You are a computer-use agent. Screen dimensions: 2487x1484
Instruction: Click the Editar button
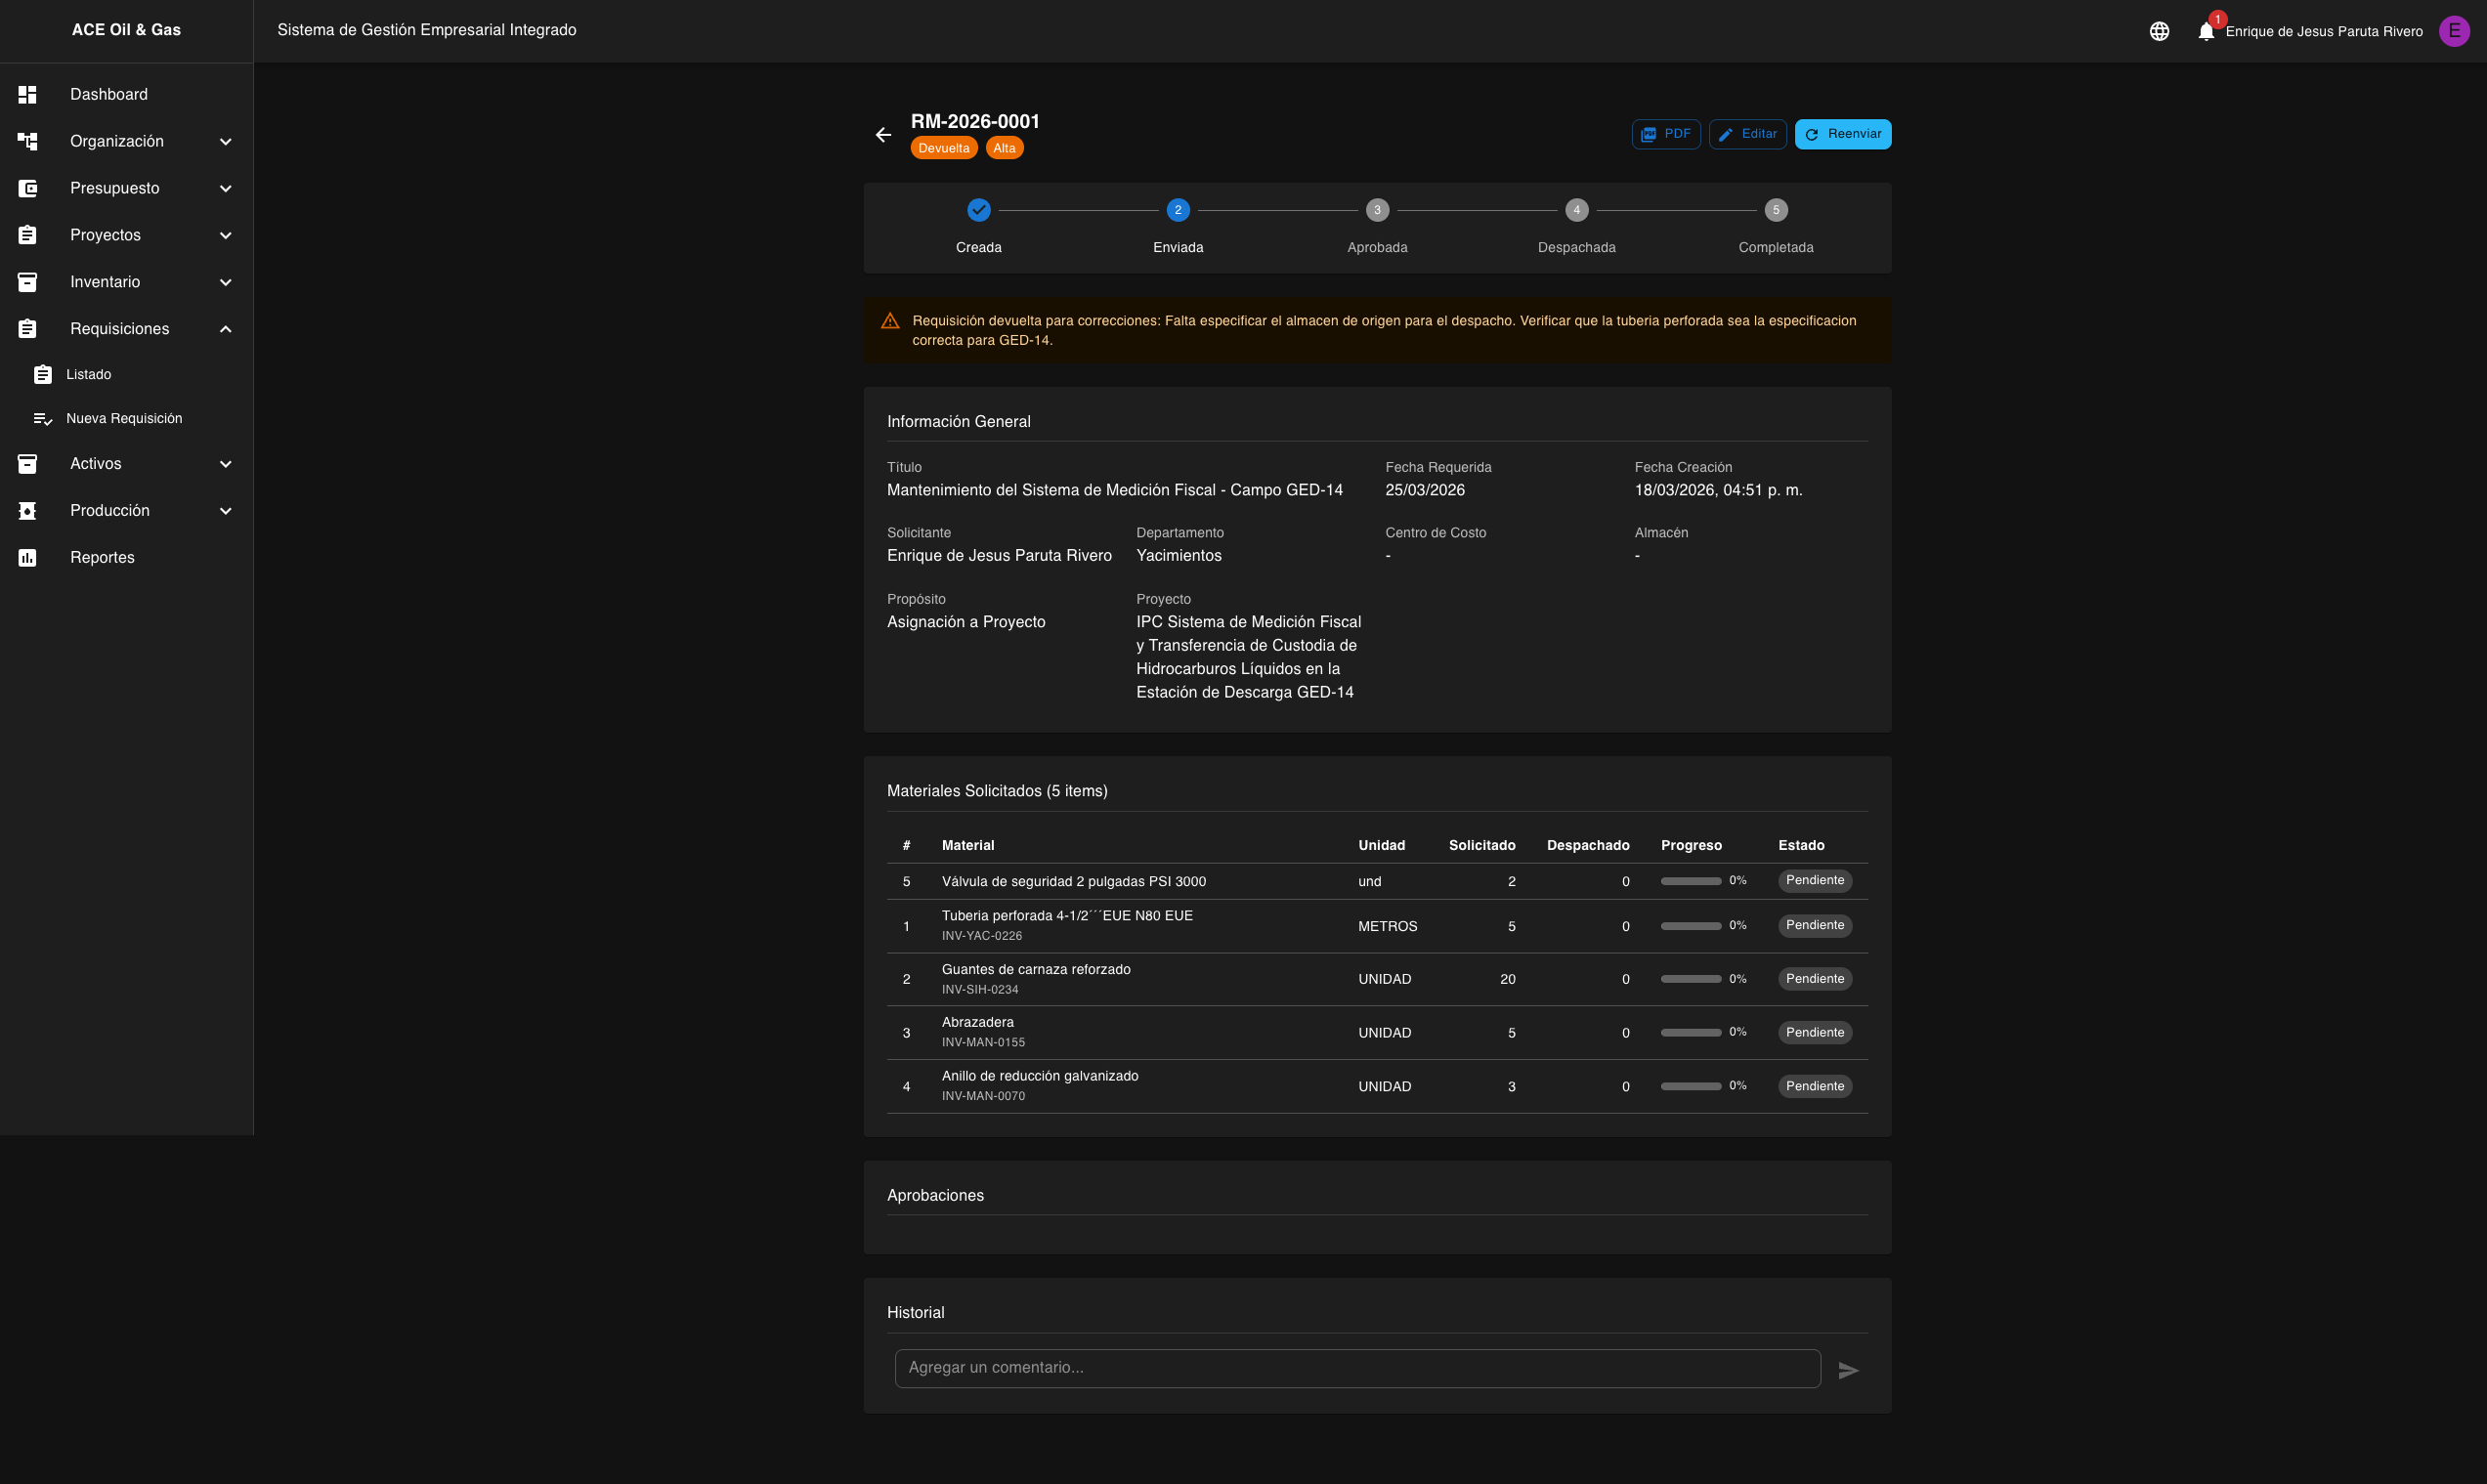[x=1747, y=134]
